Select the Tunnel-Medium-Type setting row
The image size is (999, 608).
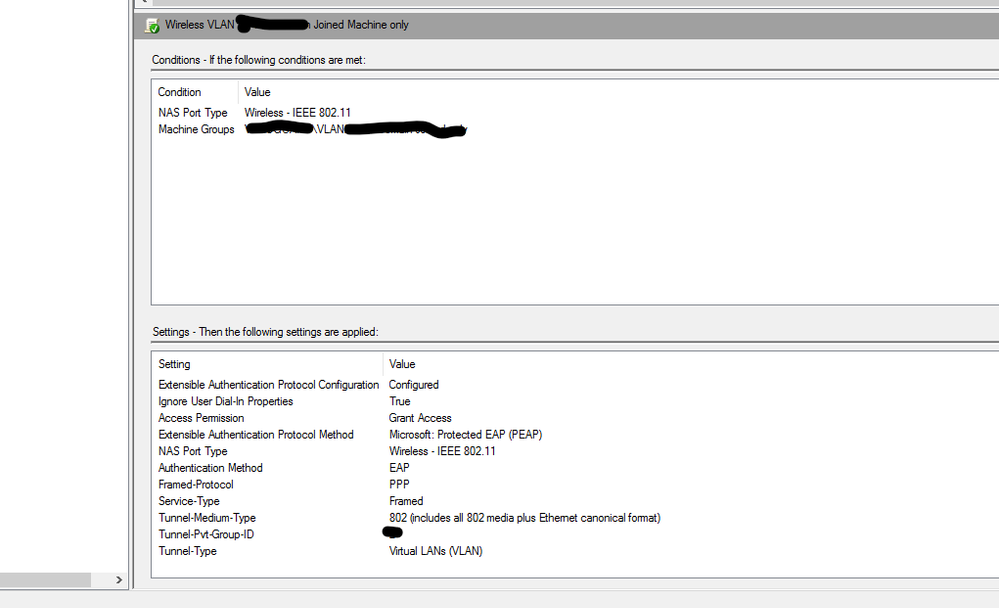coord(207,518)
